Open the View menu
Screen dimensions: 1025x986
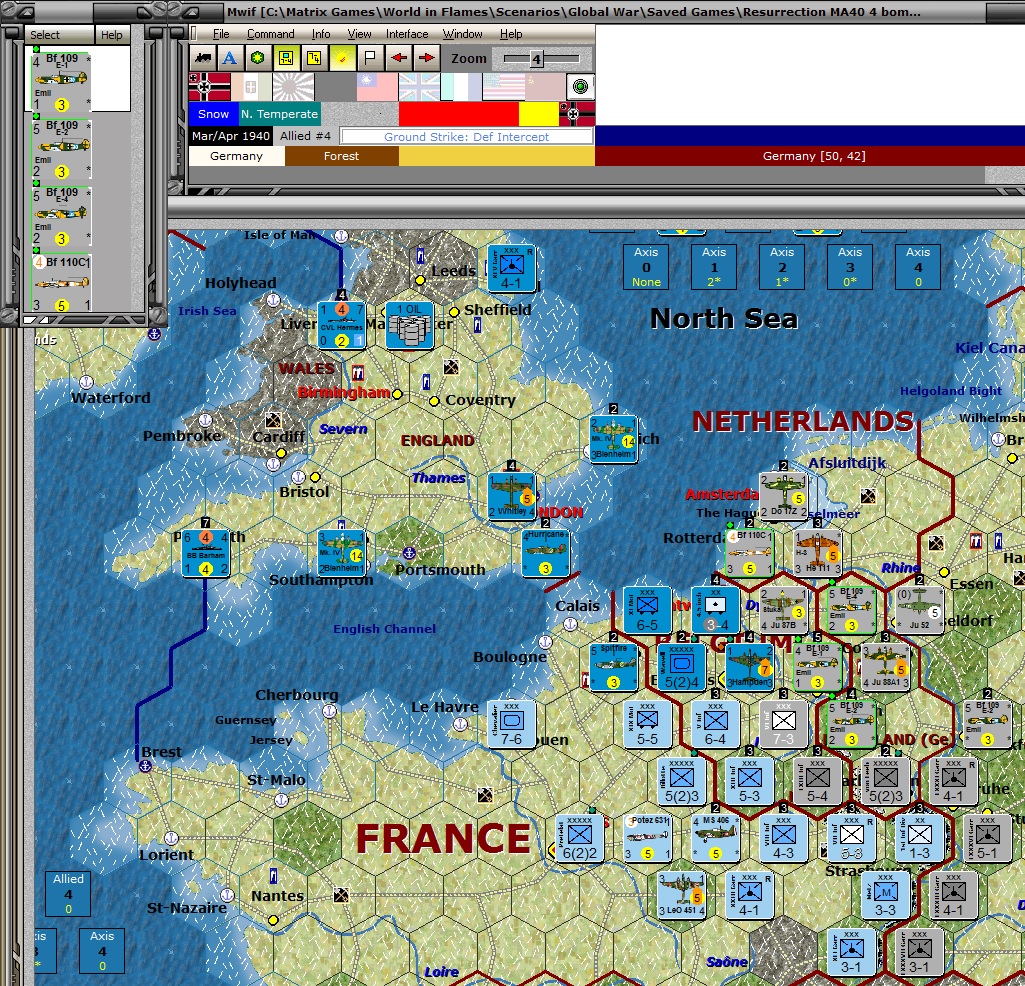(x=359, y=34)
